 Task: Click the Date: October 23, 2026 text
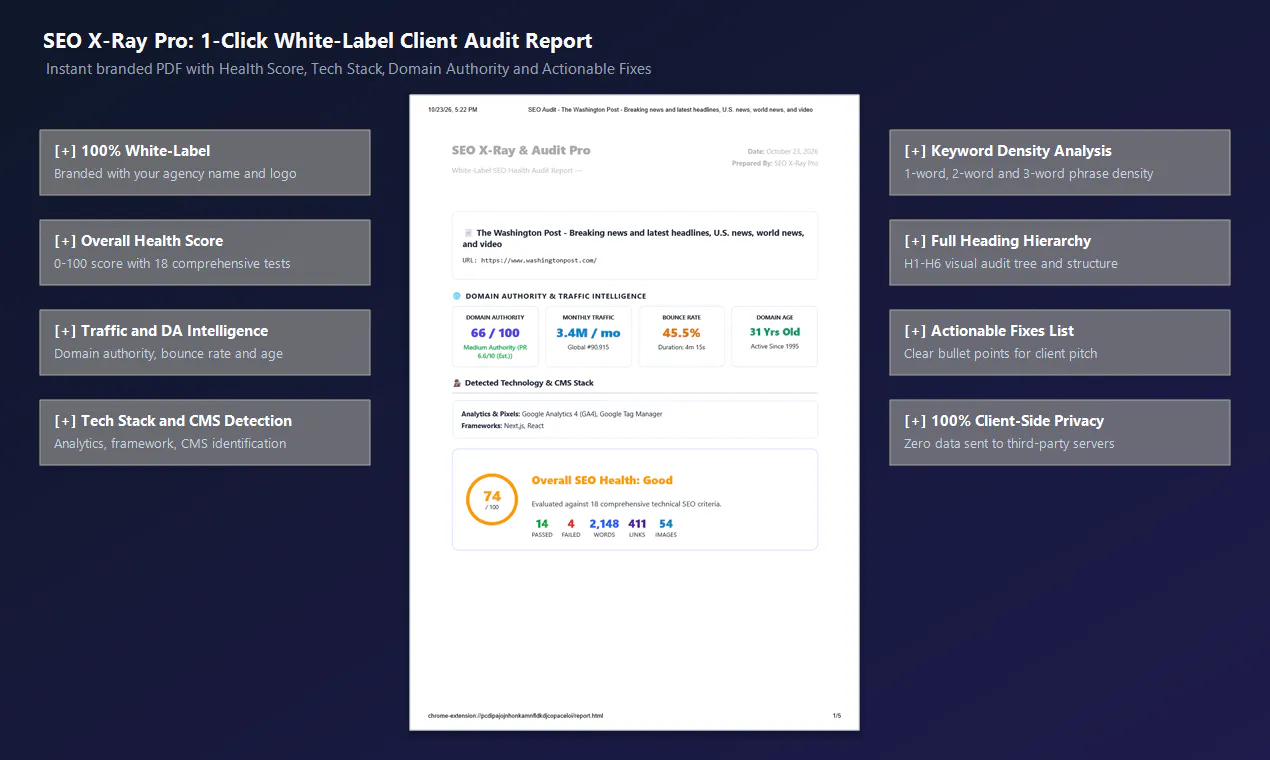(x=783, y=151)
